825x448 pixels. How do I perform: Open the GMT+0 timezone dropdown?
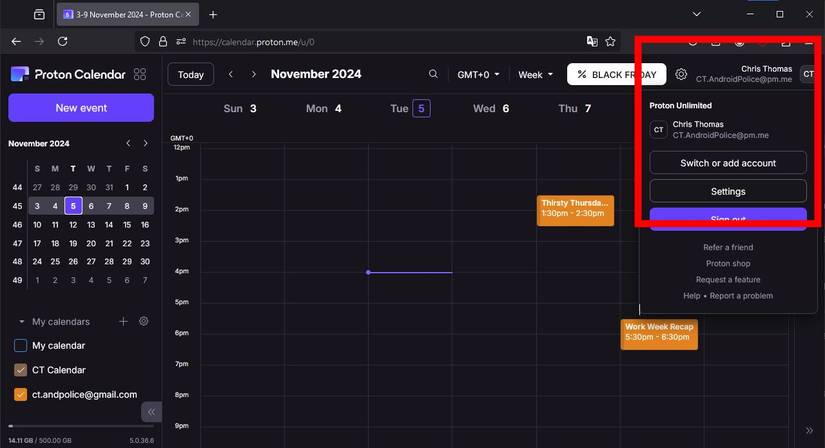[478, 74]
